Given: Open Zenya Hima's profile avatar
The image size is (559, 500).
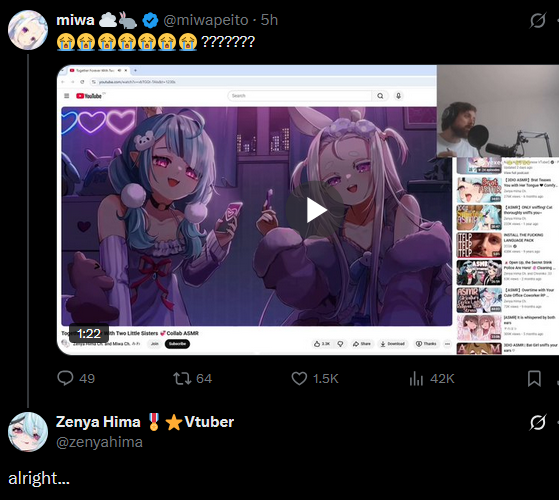Looking at the screenshot, I should tap(28, 432).
